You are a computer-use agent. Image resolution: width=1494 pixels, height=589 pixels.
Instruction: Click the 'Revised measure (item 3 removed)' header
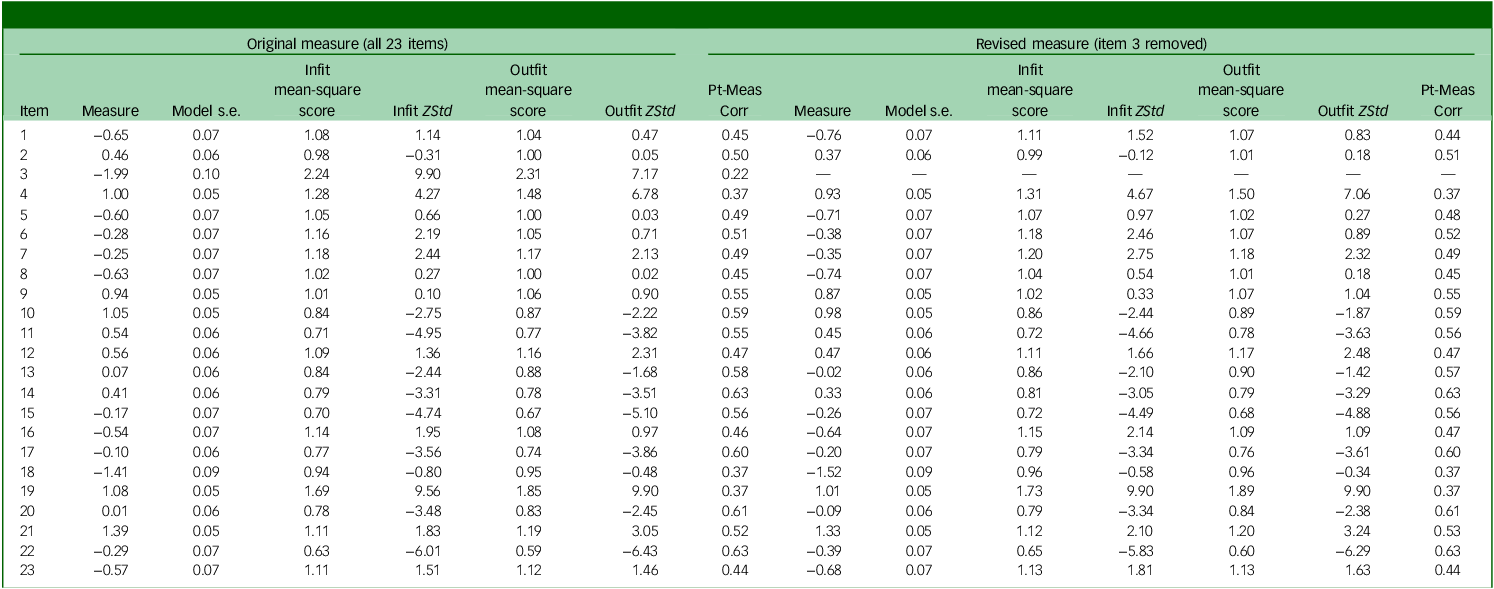[1091, 44]
